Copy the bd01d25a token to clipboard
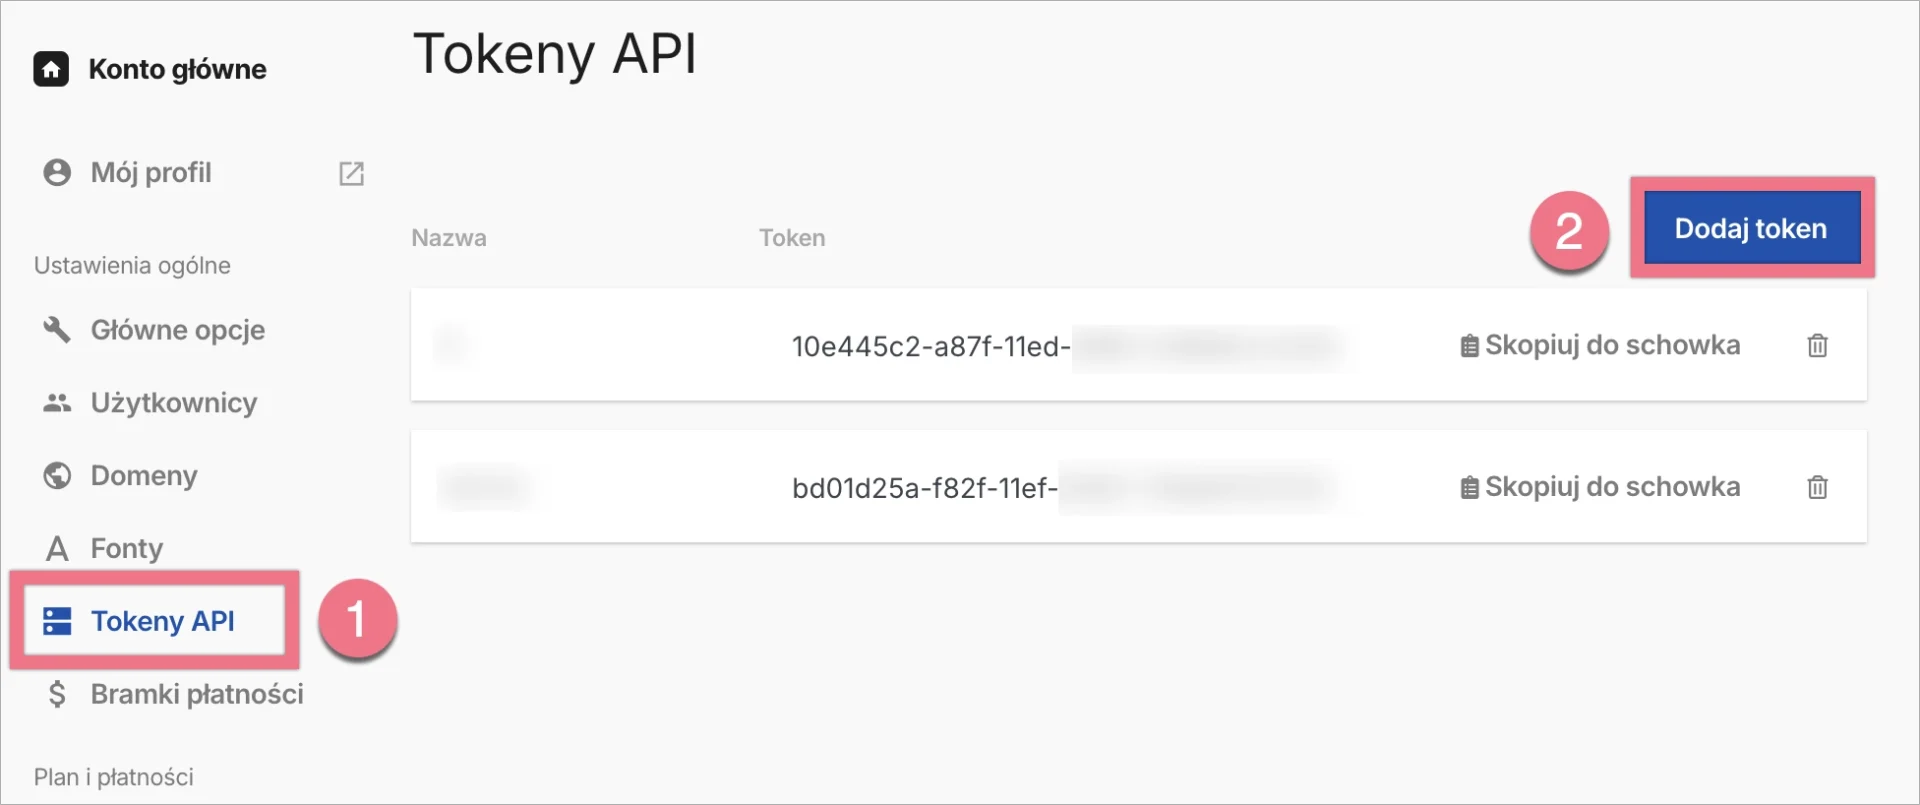1920x805 pixels. pos(1600,488)
